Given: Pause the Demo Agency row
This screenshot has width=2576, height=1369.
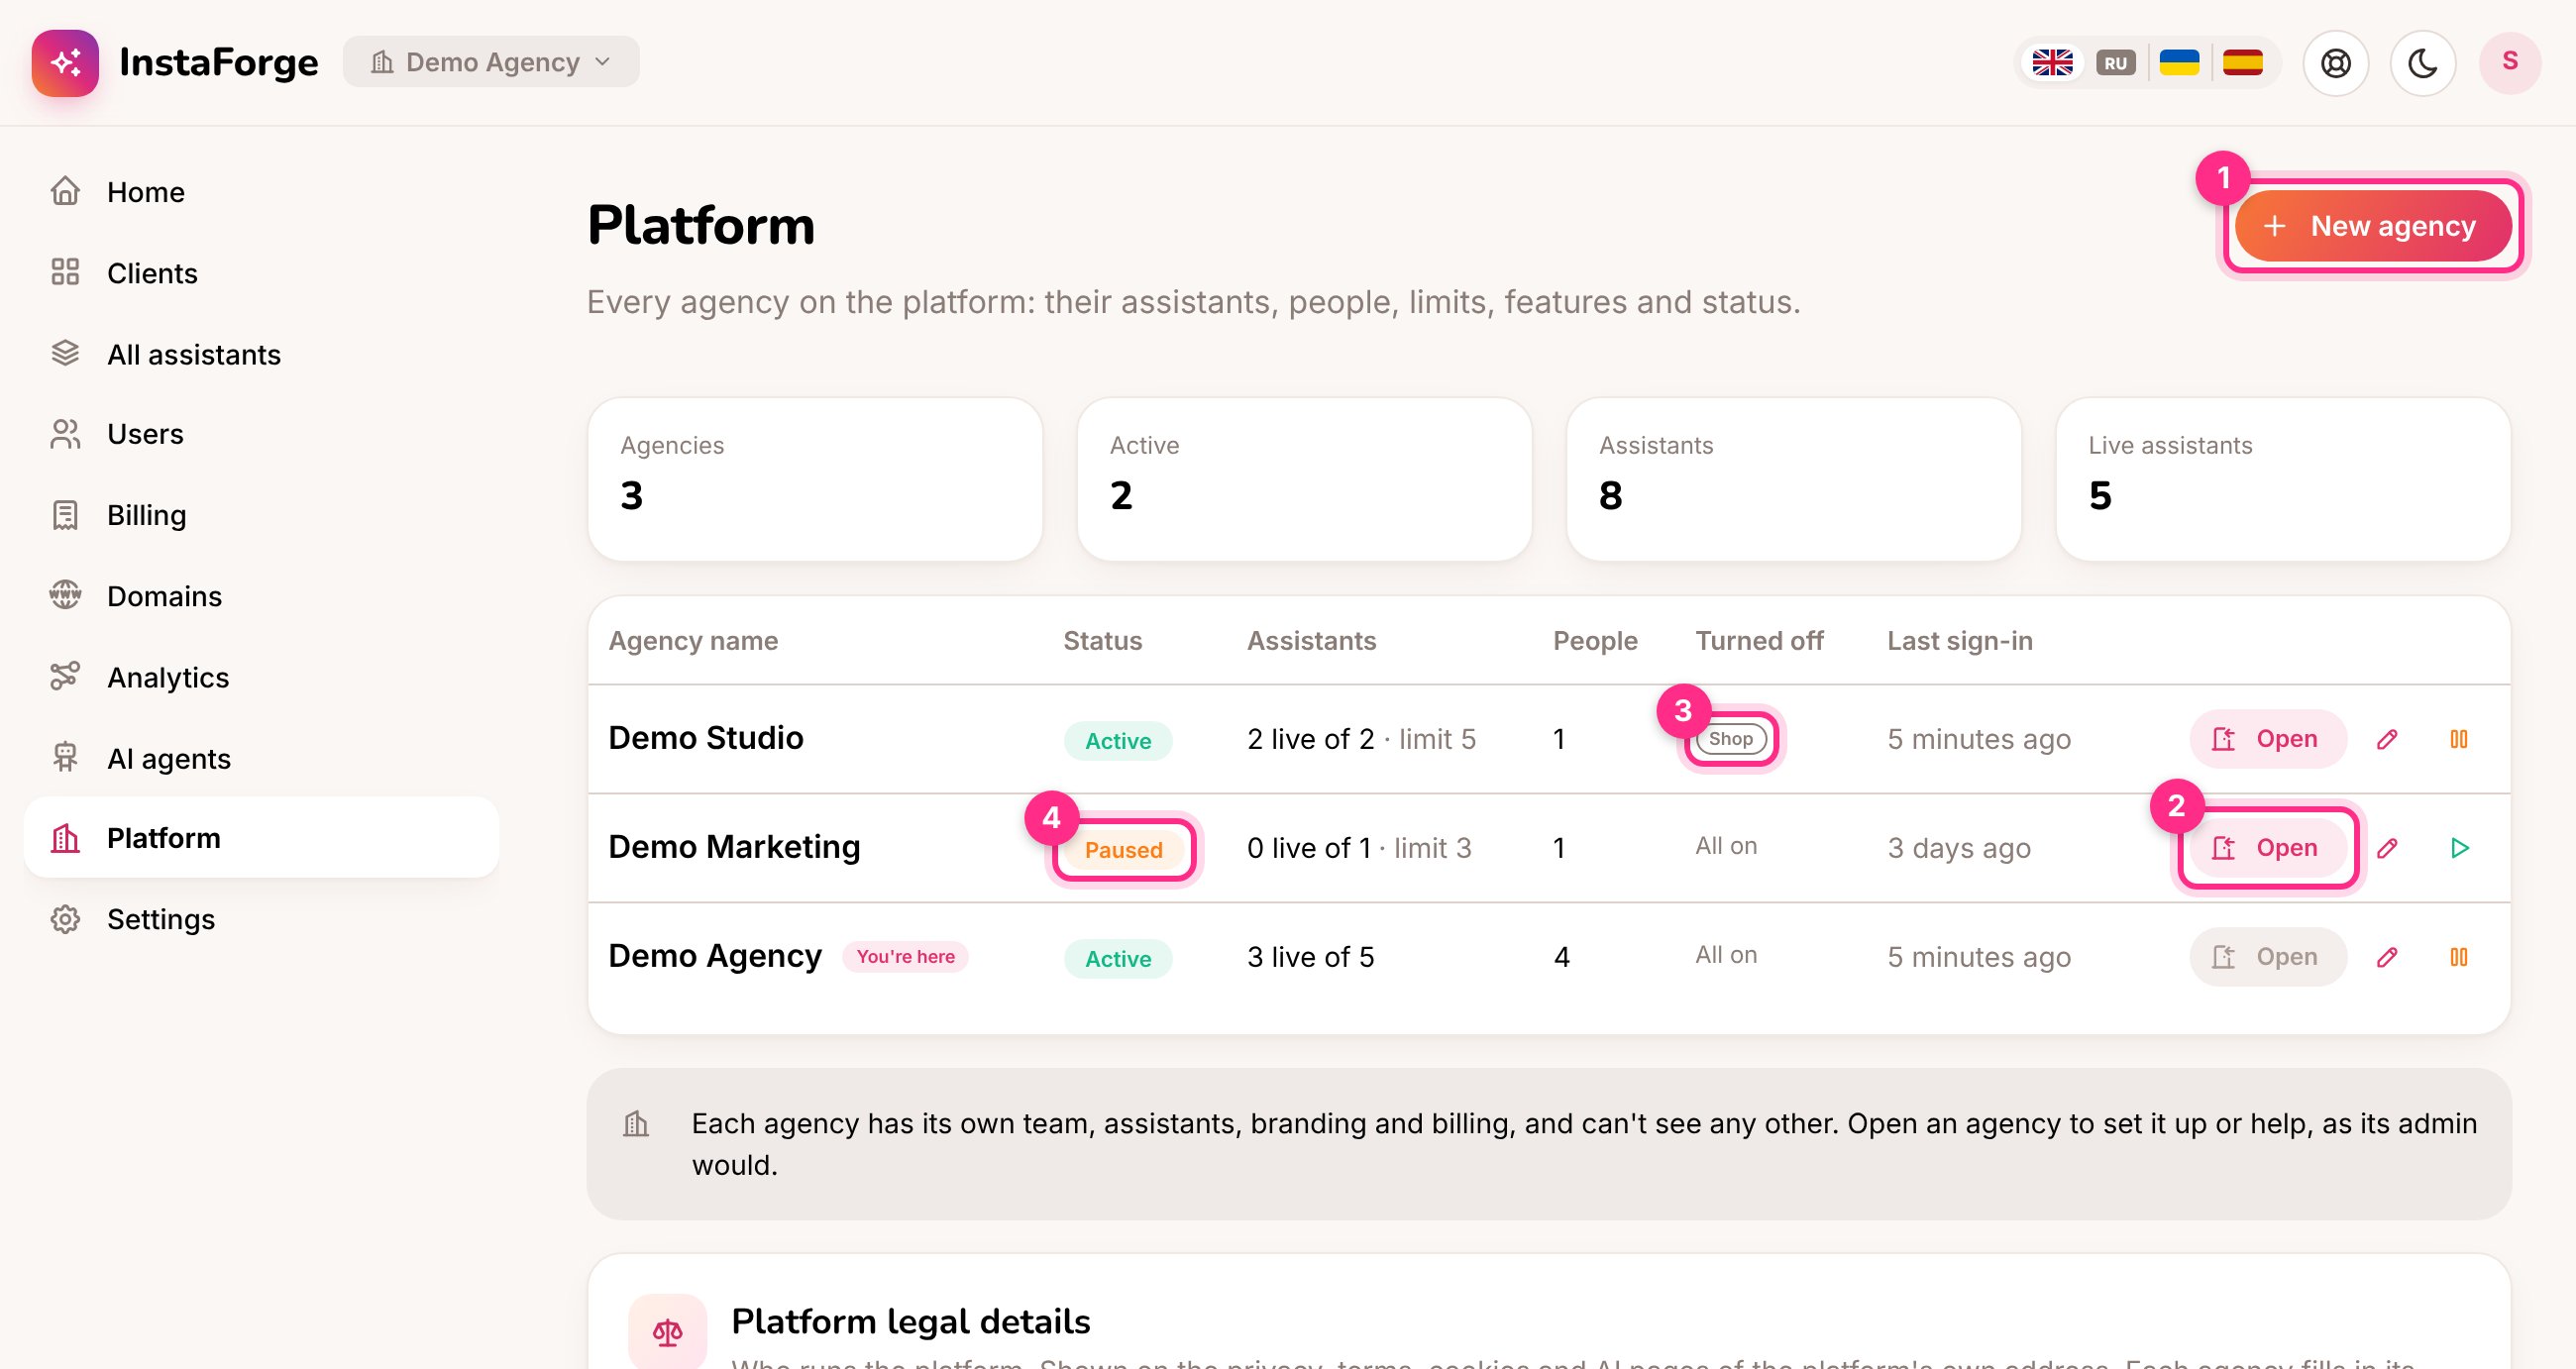Looking at the screenshot, I should point(2458,957).
